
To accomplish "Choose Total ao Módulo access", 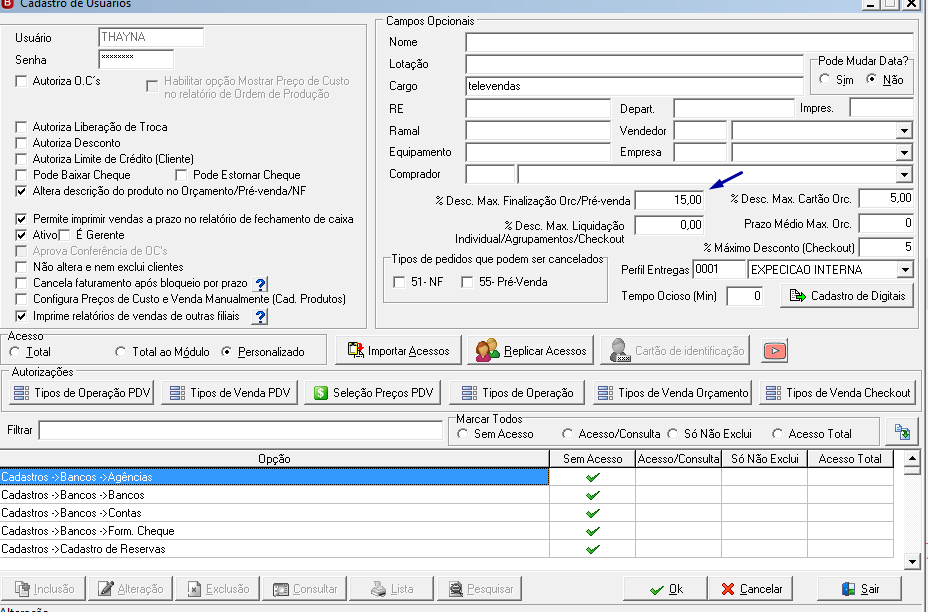I will coord(120,352).
